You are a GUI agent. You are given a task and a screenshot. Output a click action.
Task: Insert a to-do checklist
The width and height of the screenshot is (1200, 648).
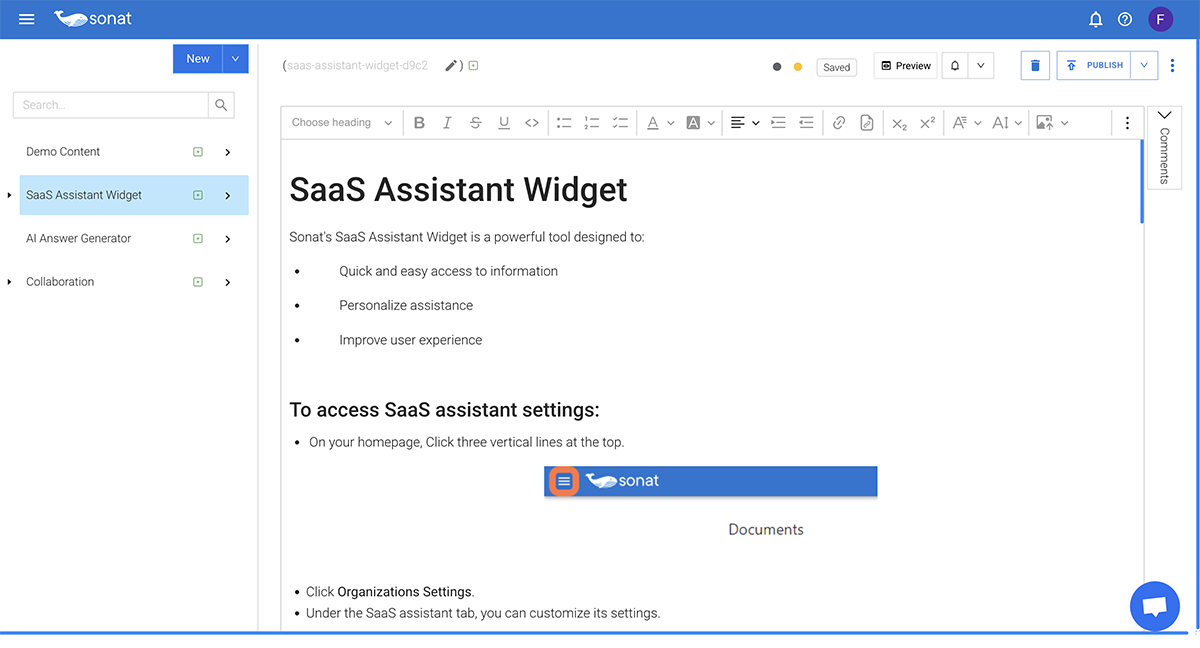(x=620, y=123)
